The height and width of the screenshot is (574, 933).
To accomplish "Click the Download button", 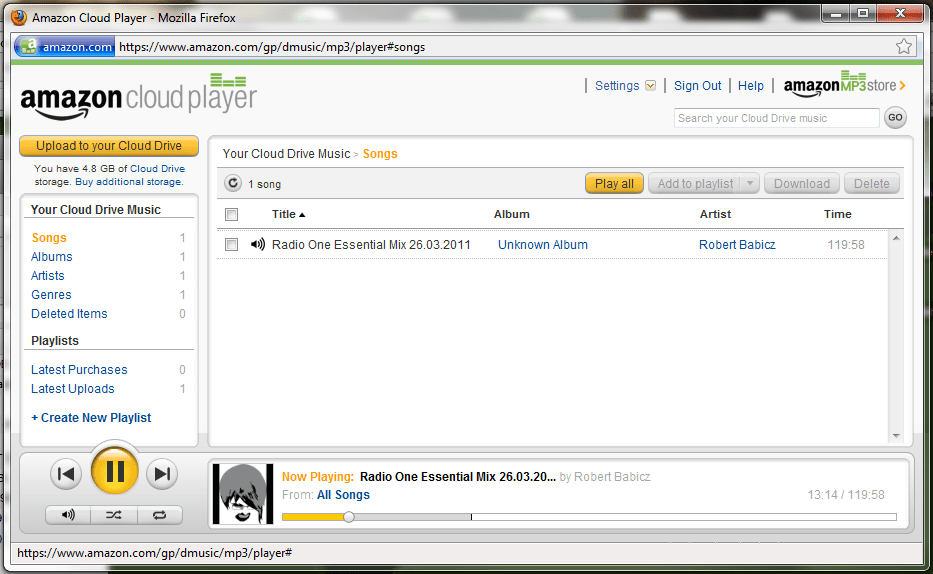I will coord(801,184).
